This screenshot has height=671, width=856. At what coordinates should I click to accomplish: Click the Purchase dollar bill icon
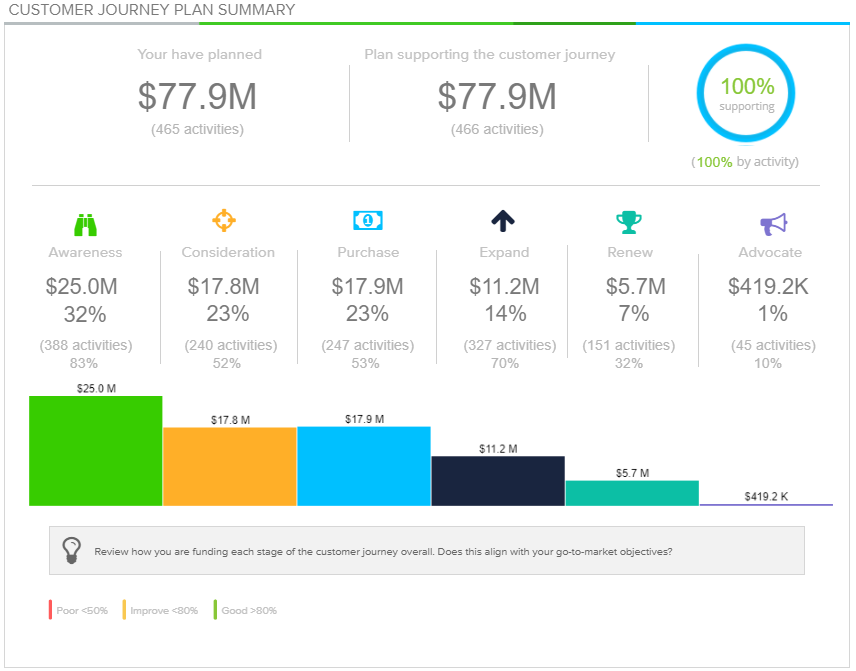pyautogui.click(x=368, y=221)
